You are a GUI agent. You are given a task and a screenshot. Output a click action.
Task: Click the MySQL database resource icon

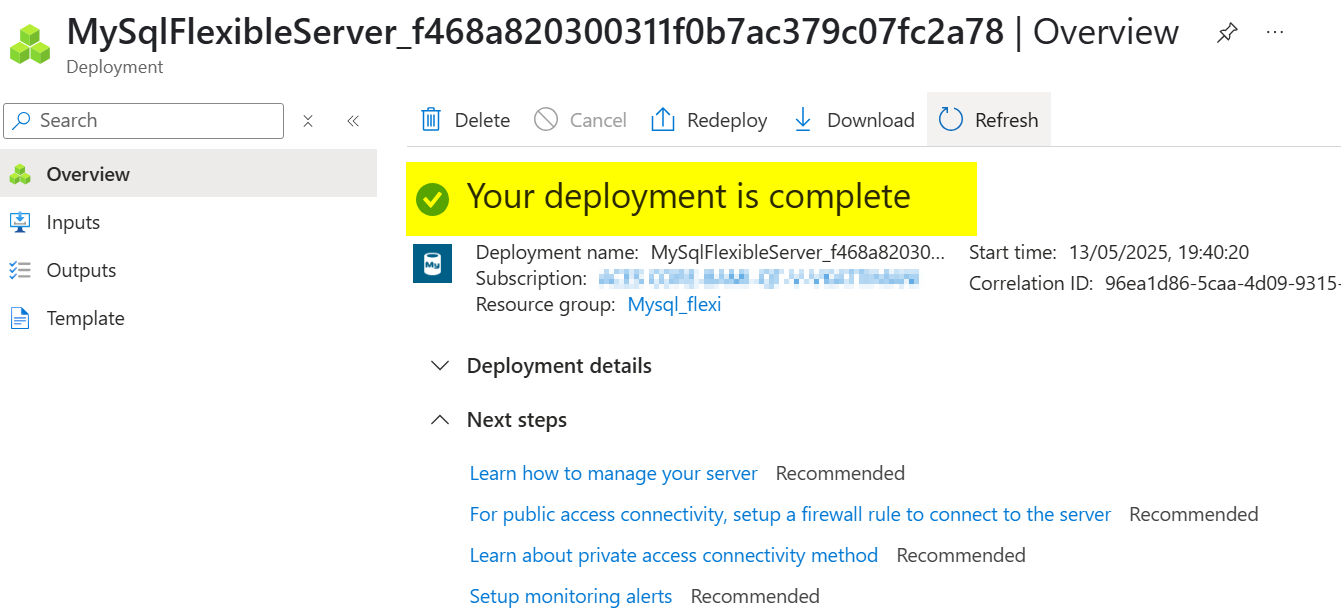tap(432, 263)
